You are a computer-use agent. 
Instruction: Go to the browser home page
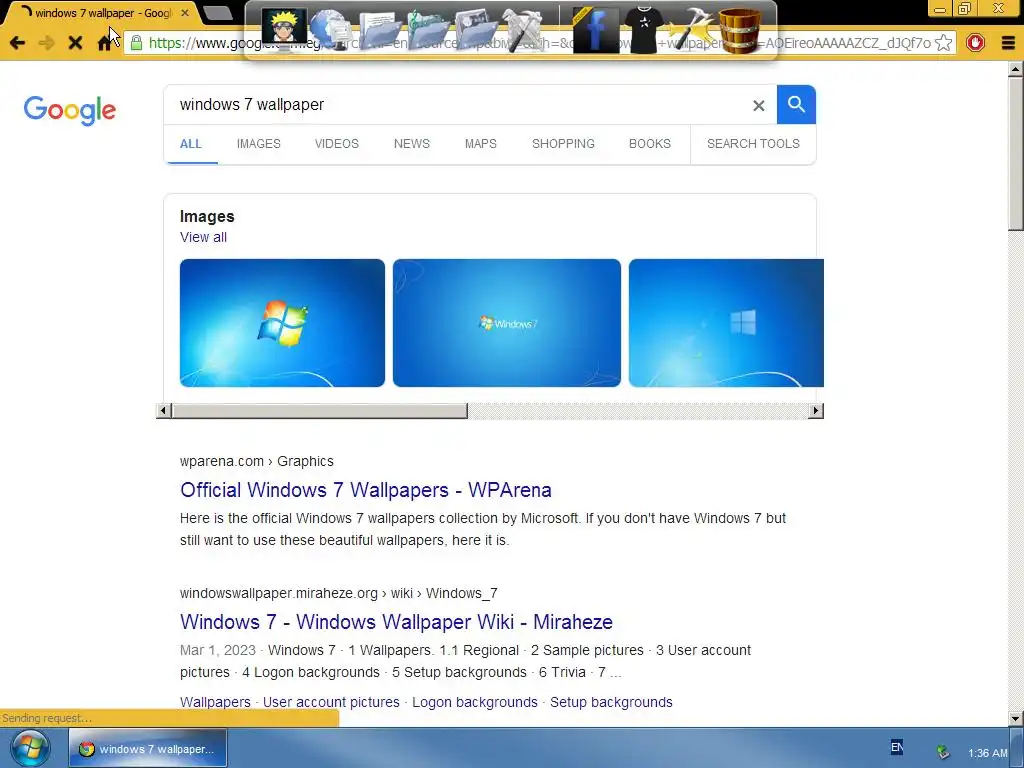[104, 43]
